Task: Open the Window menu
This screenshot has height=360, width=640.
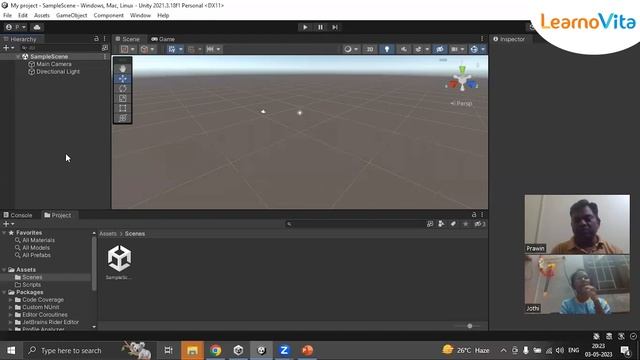Action: tap(140, 16)
